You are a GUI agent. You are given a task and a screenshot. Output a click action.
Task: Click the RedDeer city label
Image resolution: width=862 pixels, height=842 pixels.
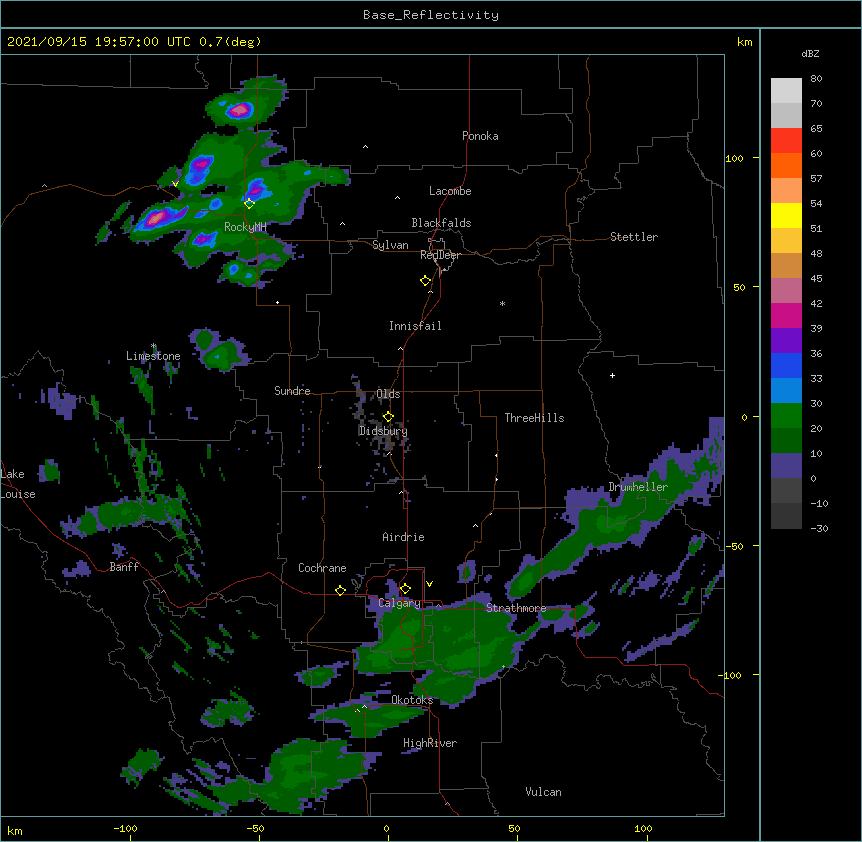440,255
